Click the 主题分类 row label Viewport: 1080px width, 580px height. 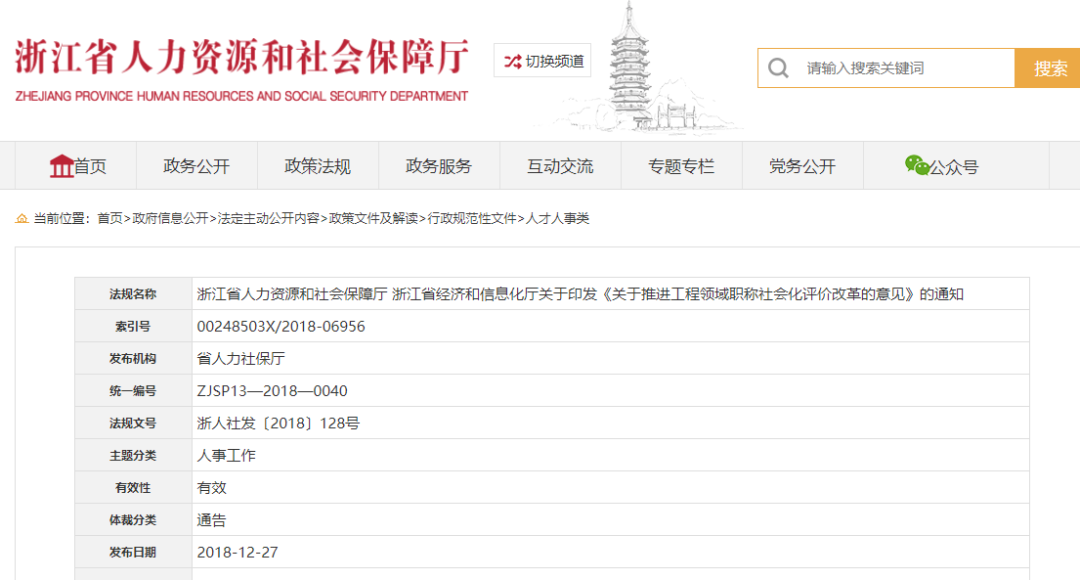point(133,456)
